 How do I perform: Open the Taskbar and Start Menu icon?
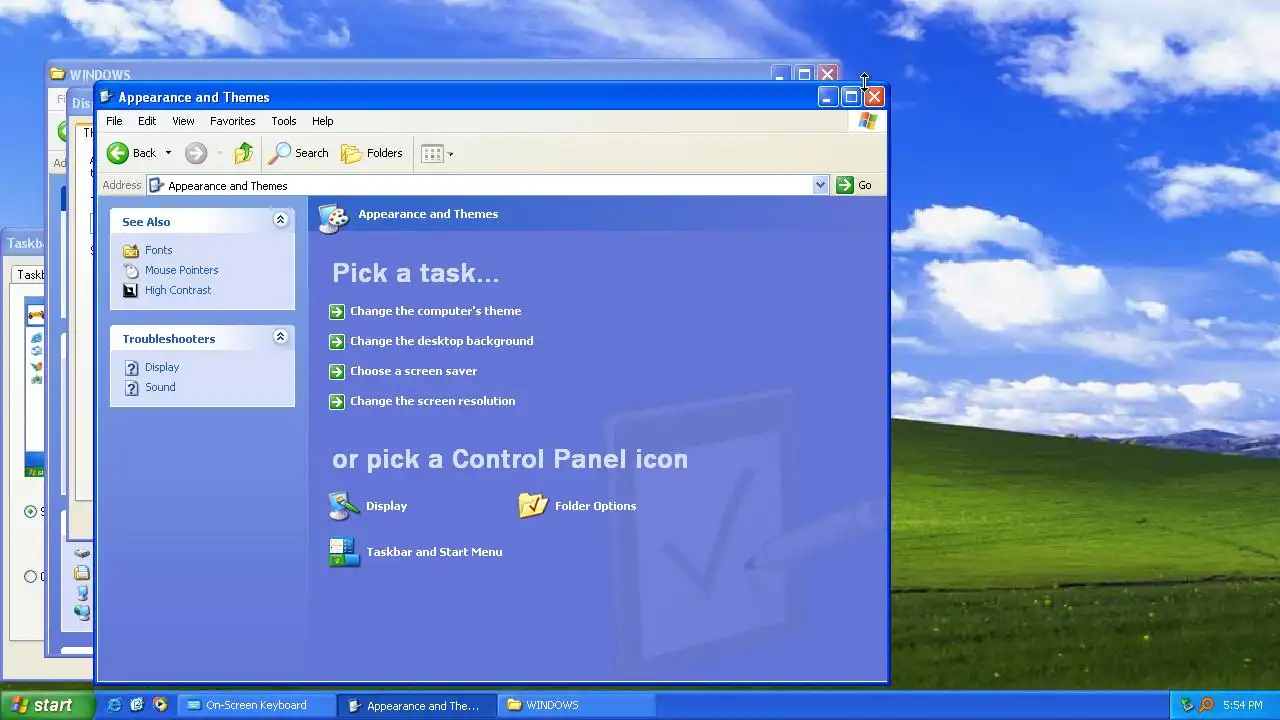tap(344, 552)
